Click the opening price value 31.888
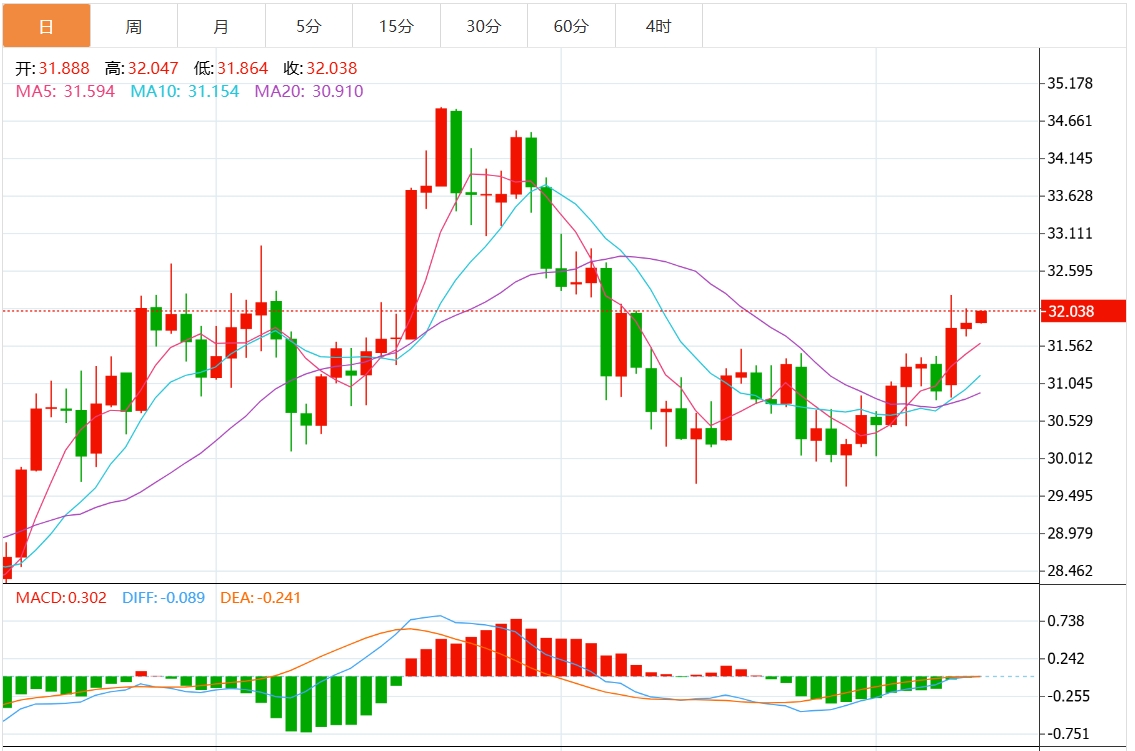 64,69
